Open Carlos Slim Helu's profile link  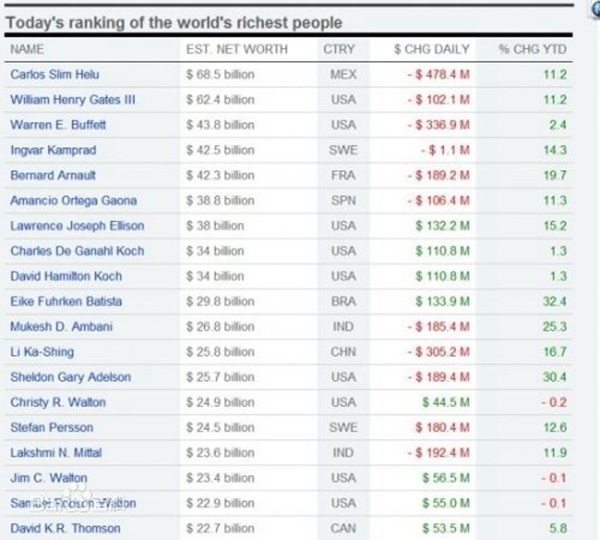click(x=54, y=74)
